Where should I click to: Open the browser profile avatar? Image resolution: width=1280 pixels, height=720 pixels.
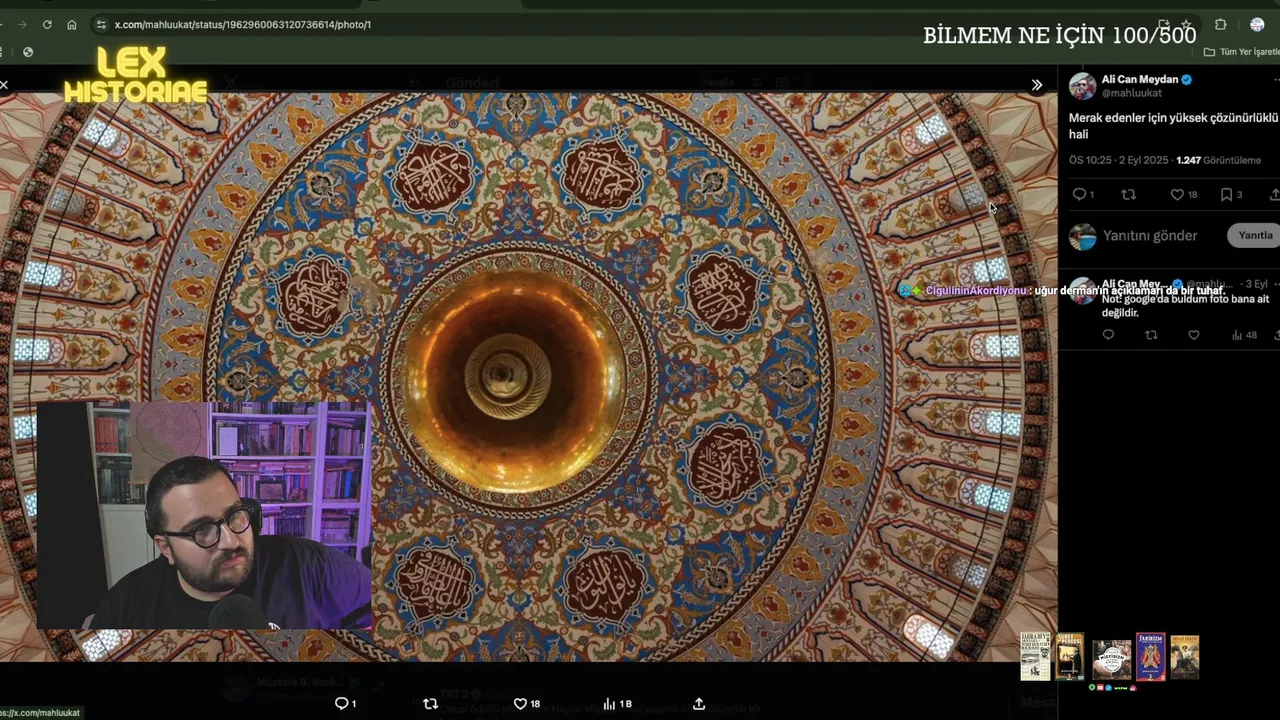pos(1257,24)
